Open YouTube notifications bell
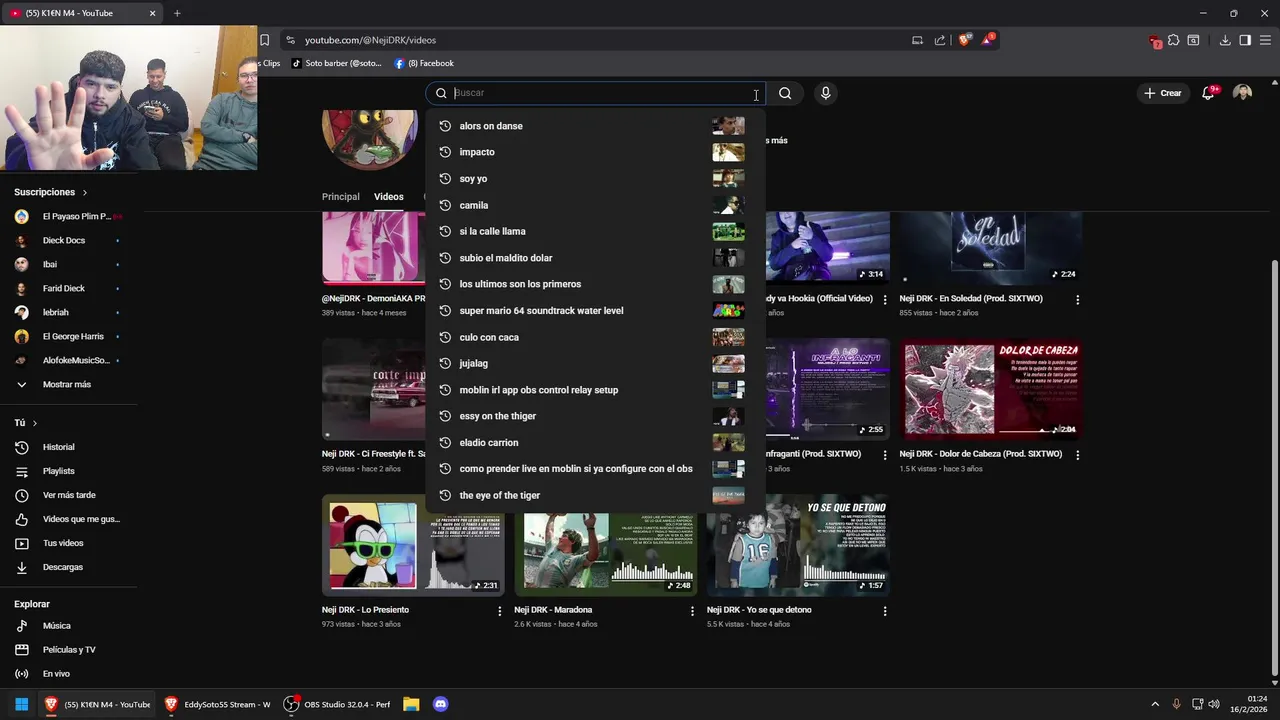 pyautogui.click(x=1208, y=93)
